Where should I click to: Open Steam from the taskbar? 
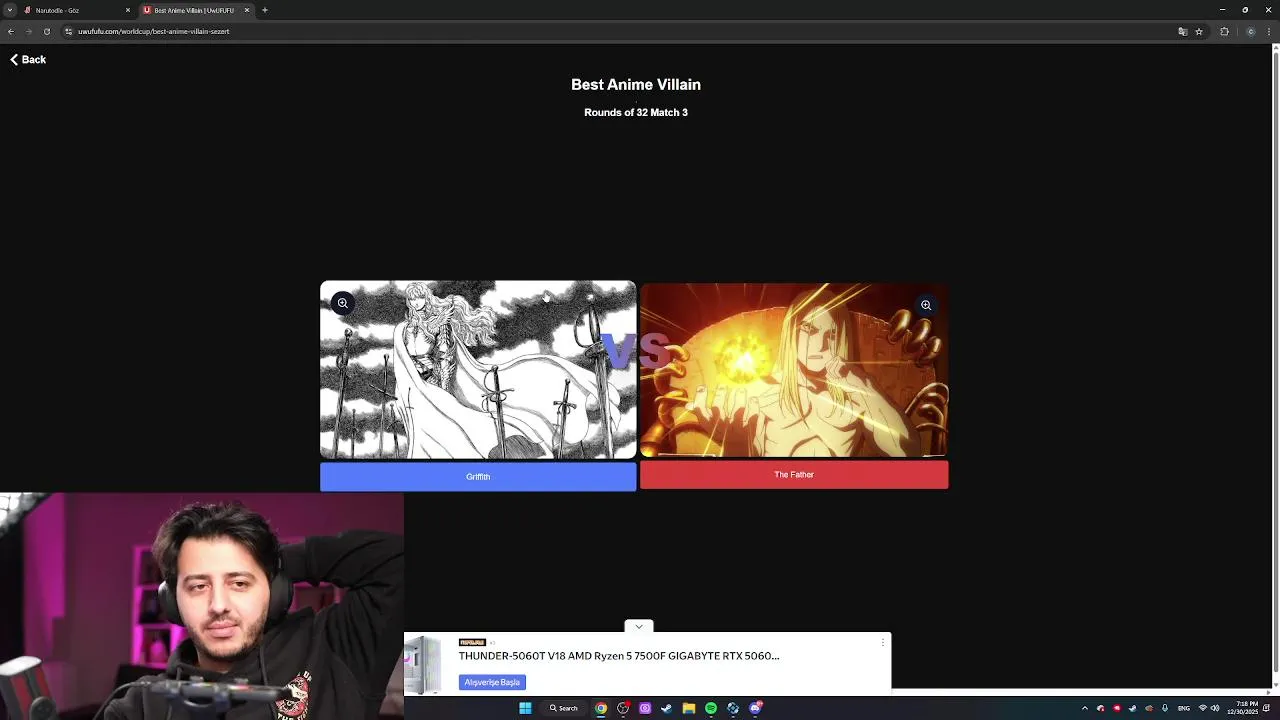pos(667,708)
